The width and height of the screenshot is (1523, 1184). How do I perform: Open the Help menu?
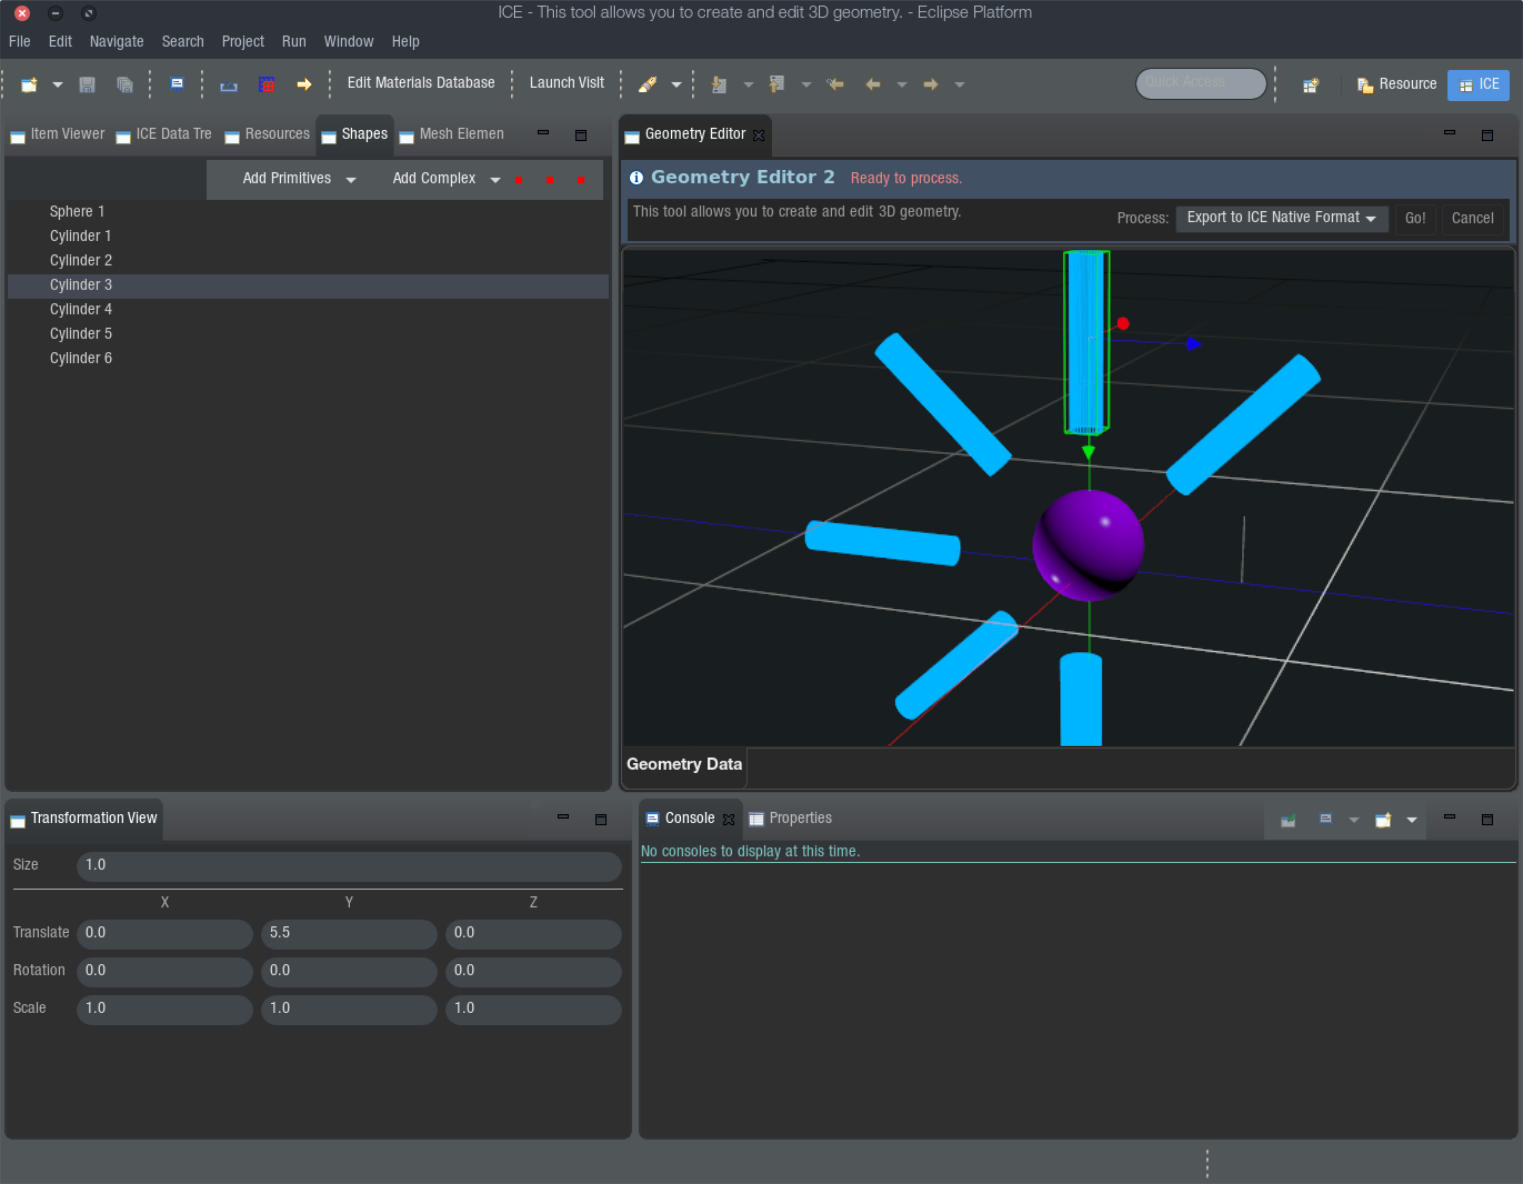(406, 42)
